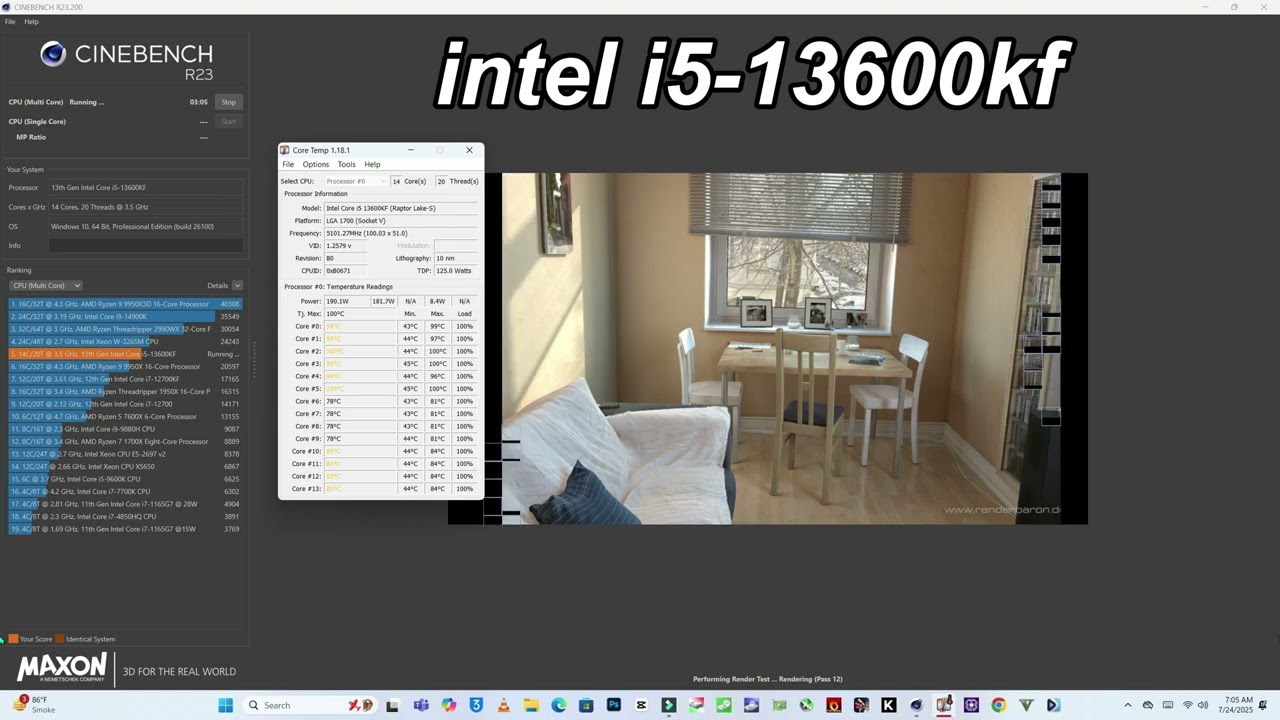The height and width of the screenshot is (720, 1280).
Task: Launch Google Chrome from the taskbar
Action: (998, 705)
